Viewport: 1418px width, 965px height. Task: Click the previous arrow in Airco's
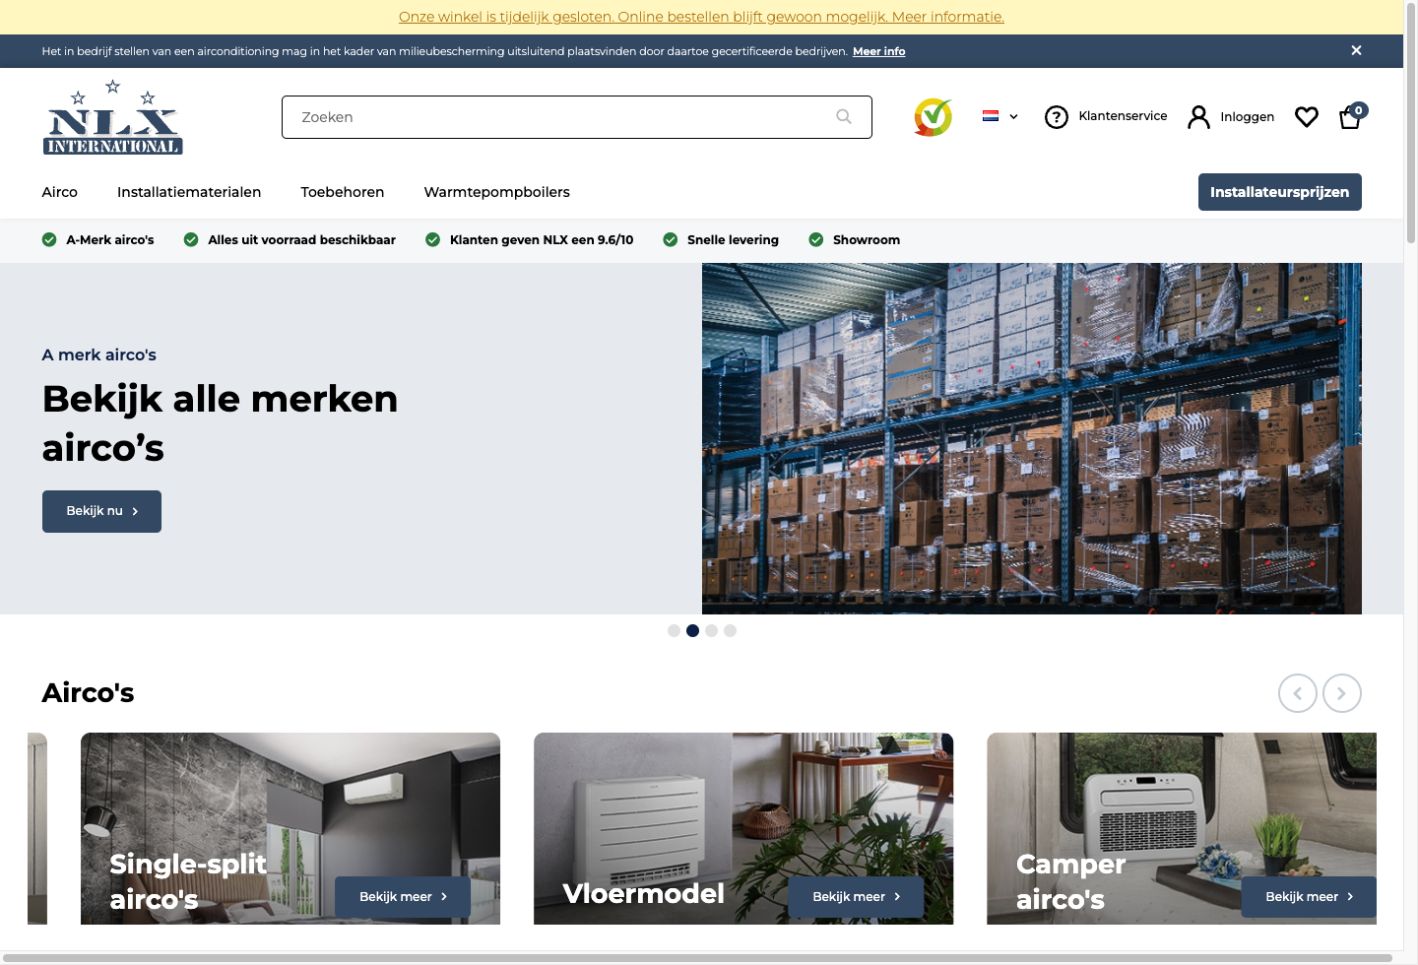[x=1298, y=693]
